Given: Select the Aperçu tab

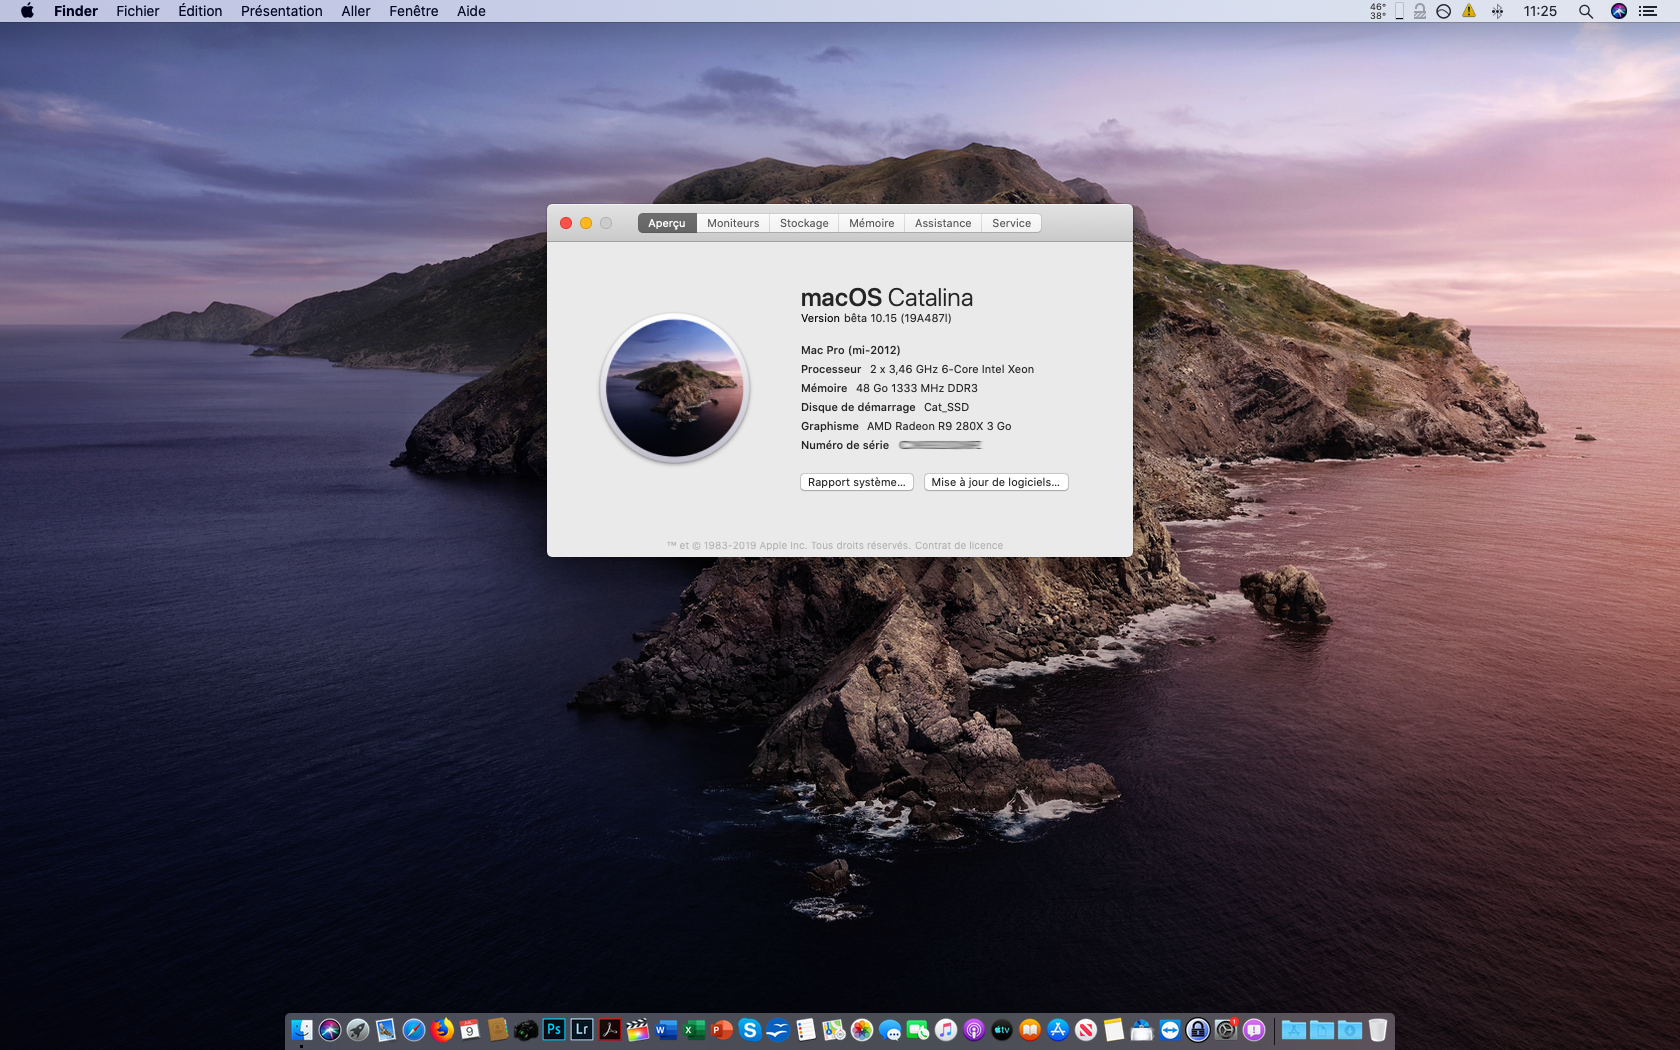Looking at the screenshot, I should (x=667, y=223).
